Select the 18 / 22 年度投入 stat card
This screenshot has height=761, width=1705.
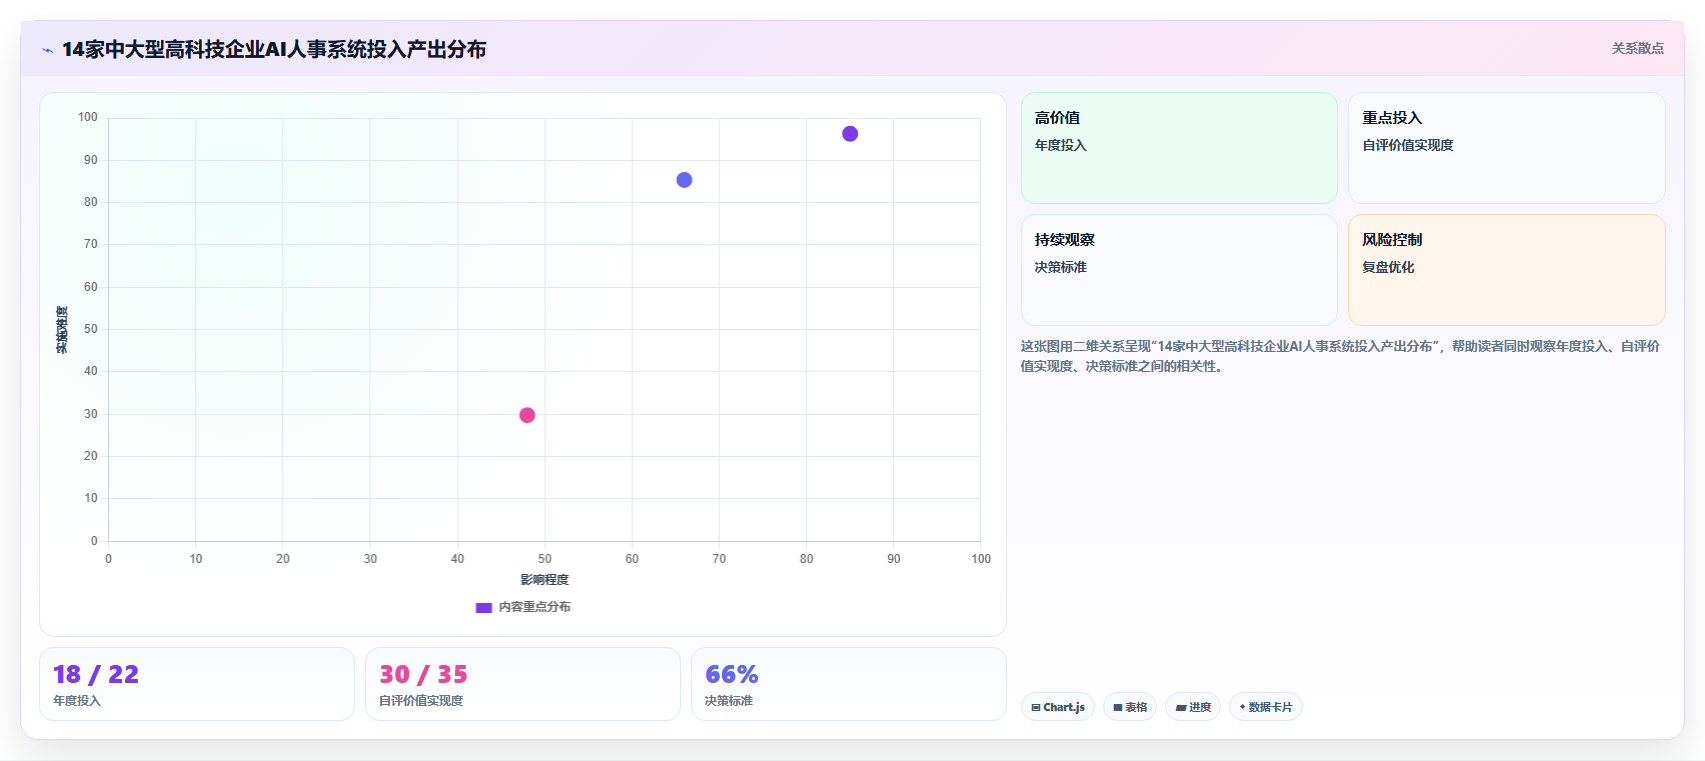(x=197, y=684)
